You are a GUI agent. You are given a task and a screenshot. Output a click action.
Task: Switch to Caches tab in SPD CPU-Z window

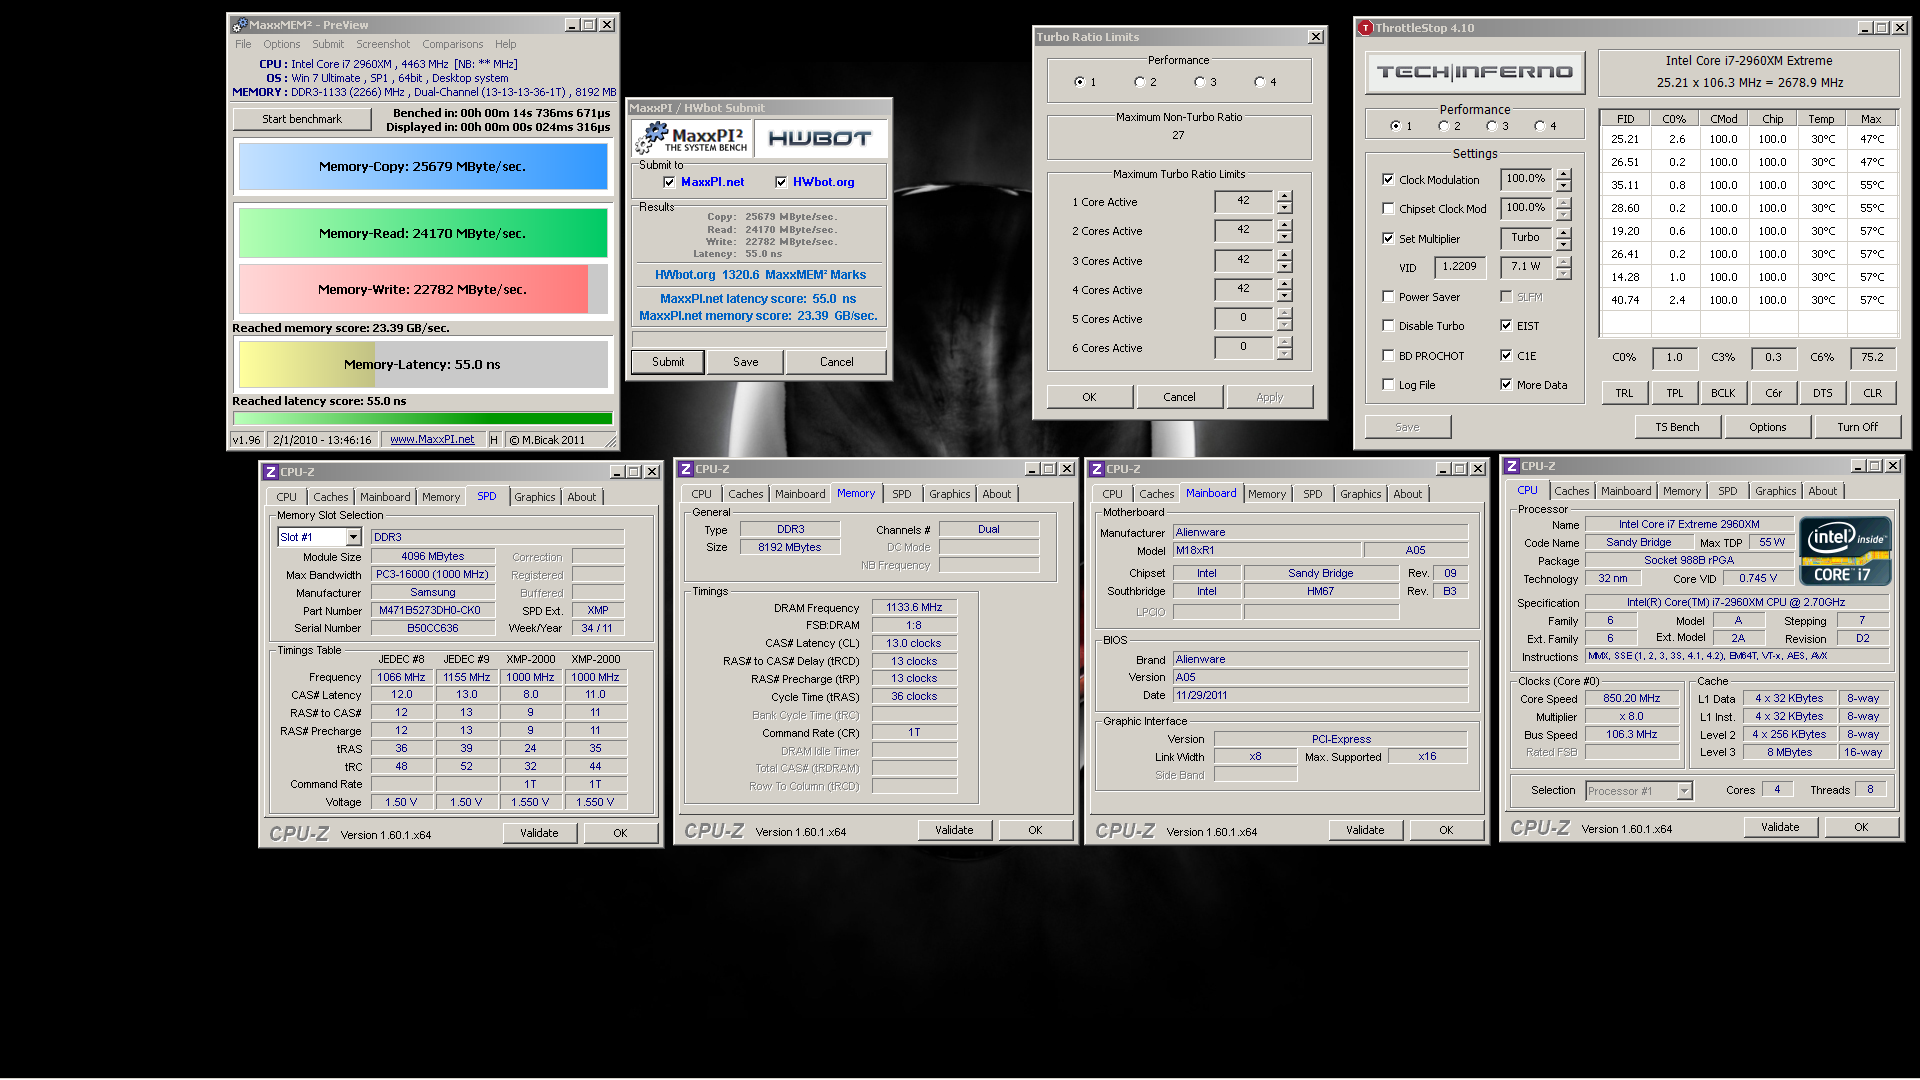tap(330, 497)
